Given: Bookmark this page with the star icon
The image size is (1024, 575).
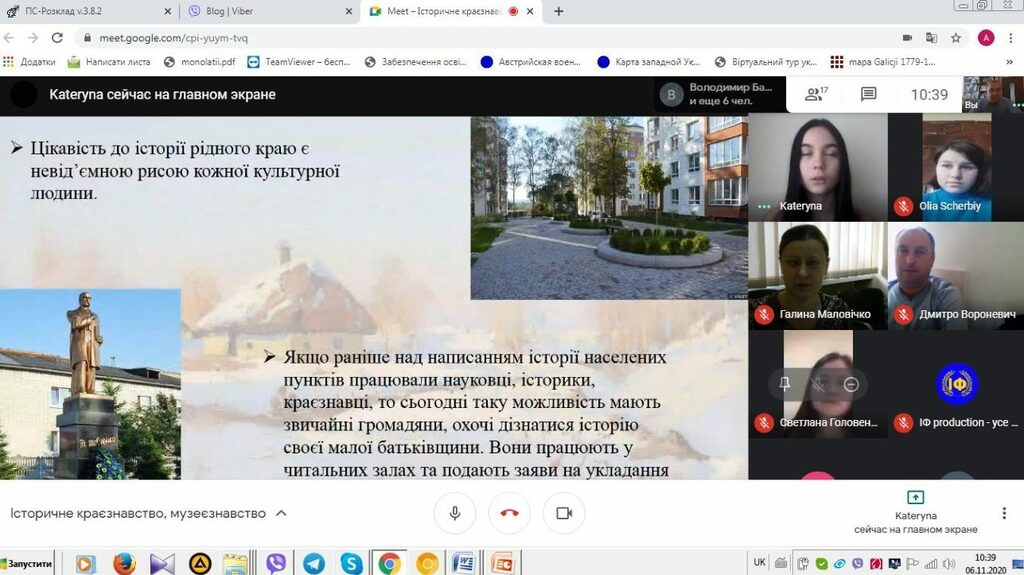Looking at the screenshot, I should (x=957, y=38).
